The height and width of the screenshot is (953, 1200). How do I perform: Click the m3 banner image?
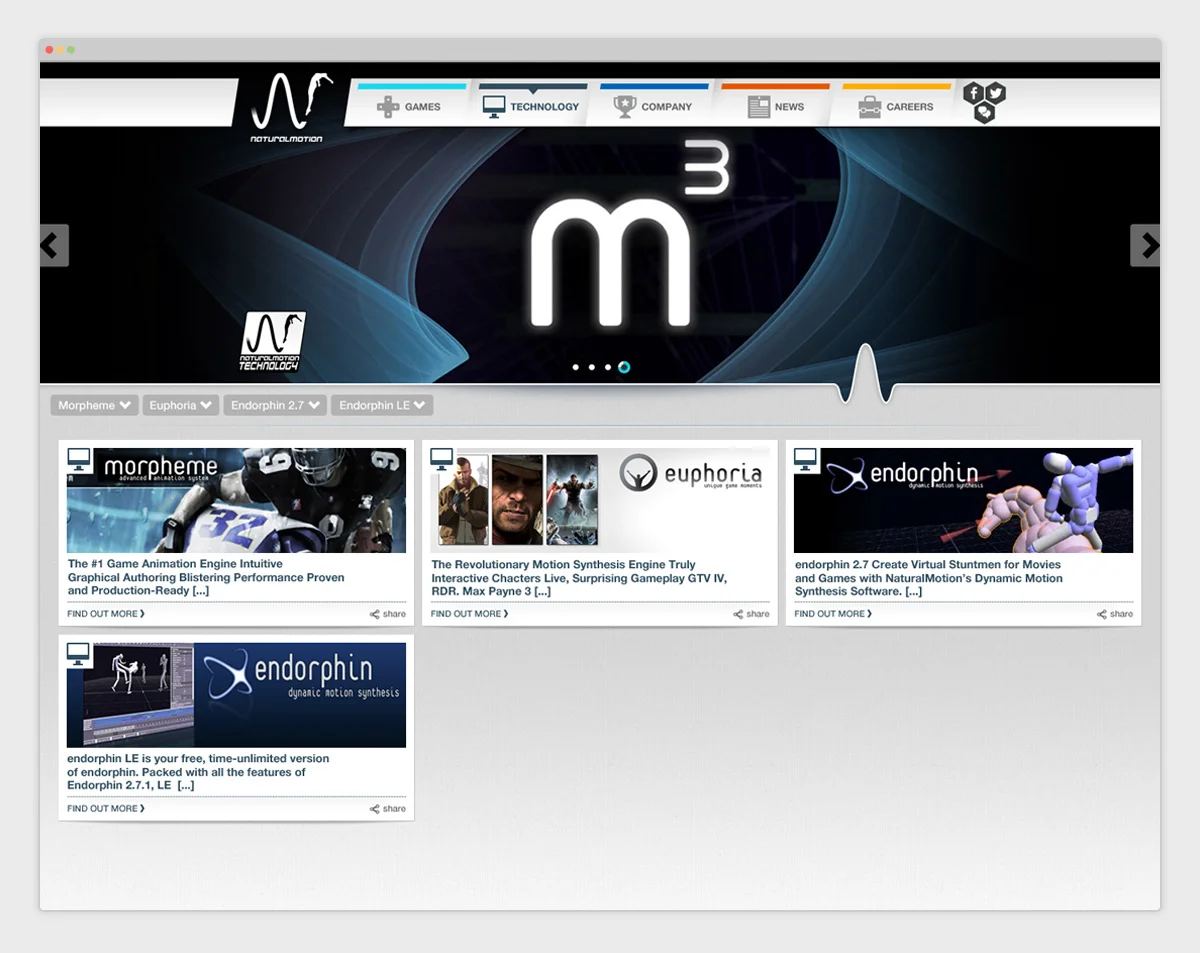click(600, 255)
